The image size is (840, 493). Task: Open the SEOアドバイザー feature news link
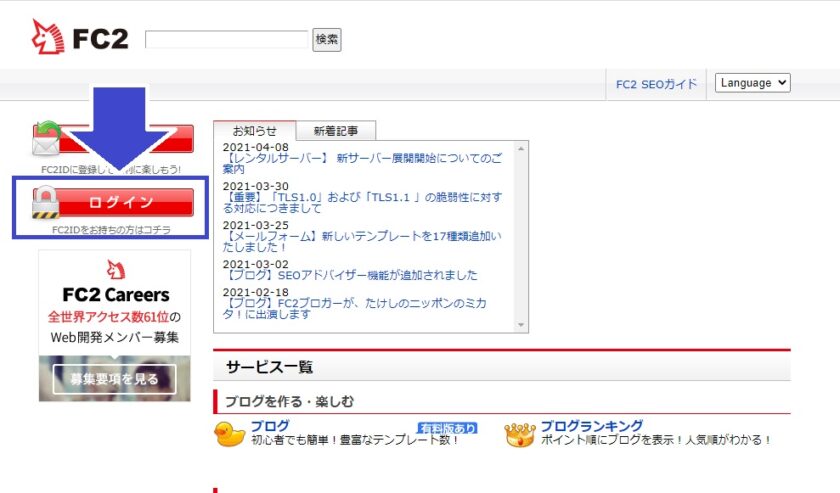tap(350, 275)
